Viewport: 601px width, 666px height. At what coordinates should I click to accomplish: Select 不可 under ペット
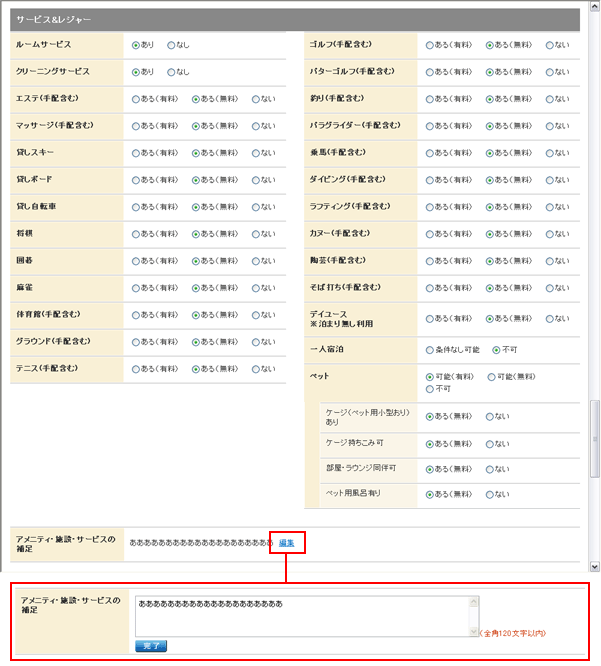pos(430,389)
